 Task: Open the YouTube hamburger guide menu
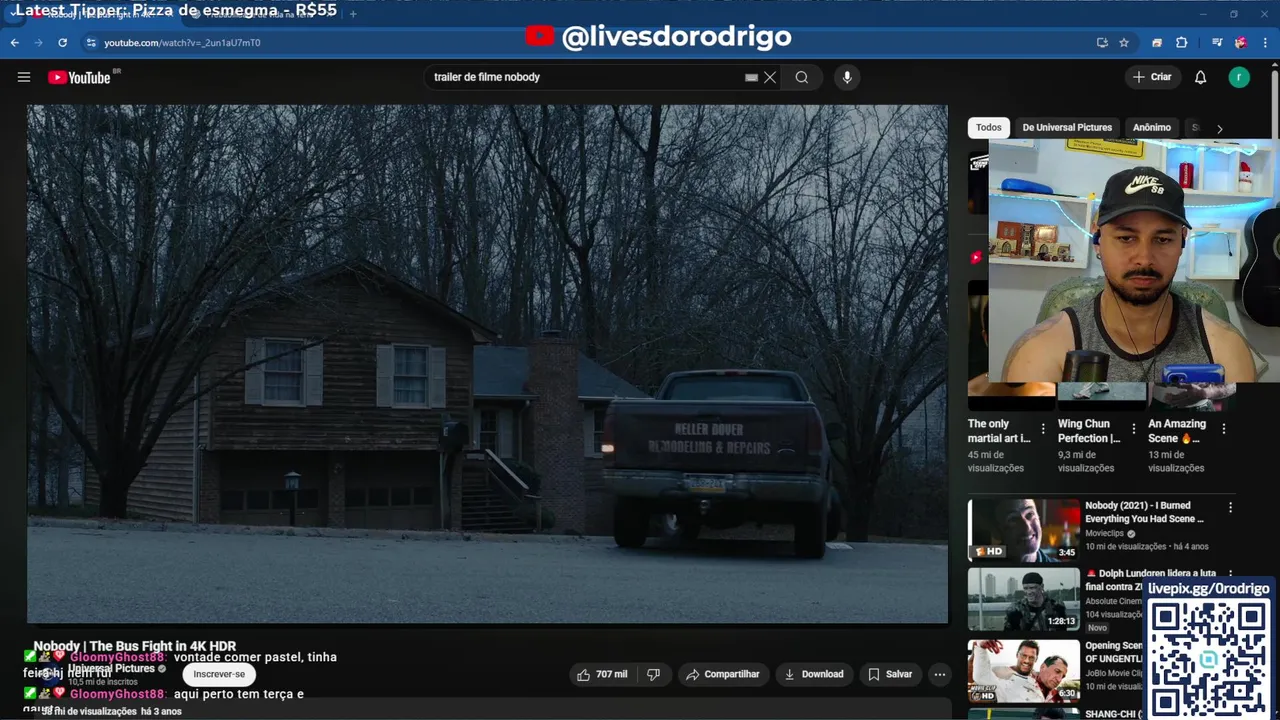[24, 77]
